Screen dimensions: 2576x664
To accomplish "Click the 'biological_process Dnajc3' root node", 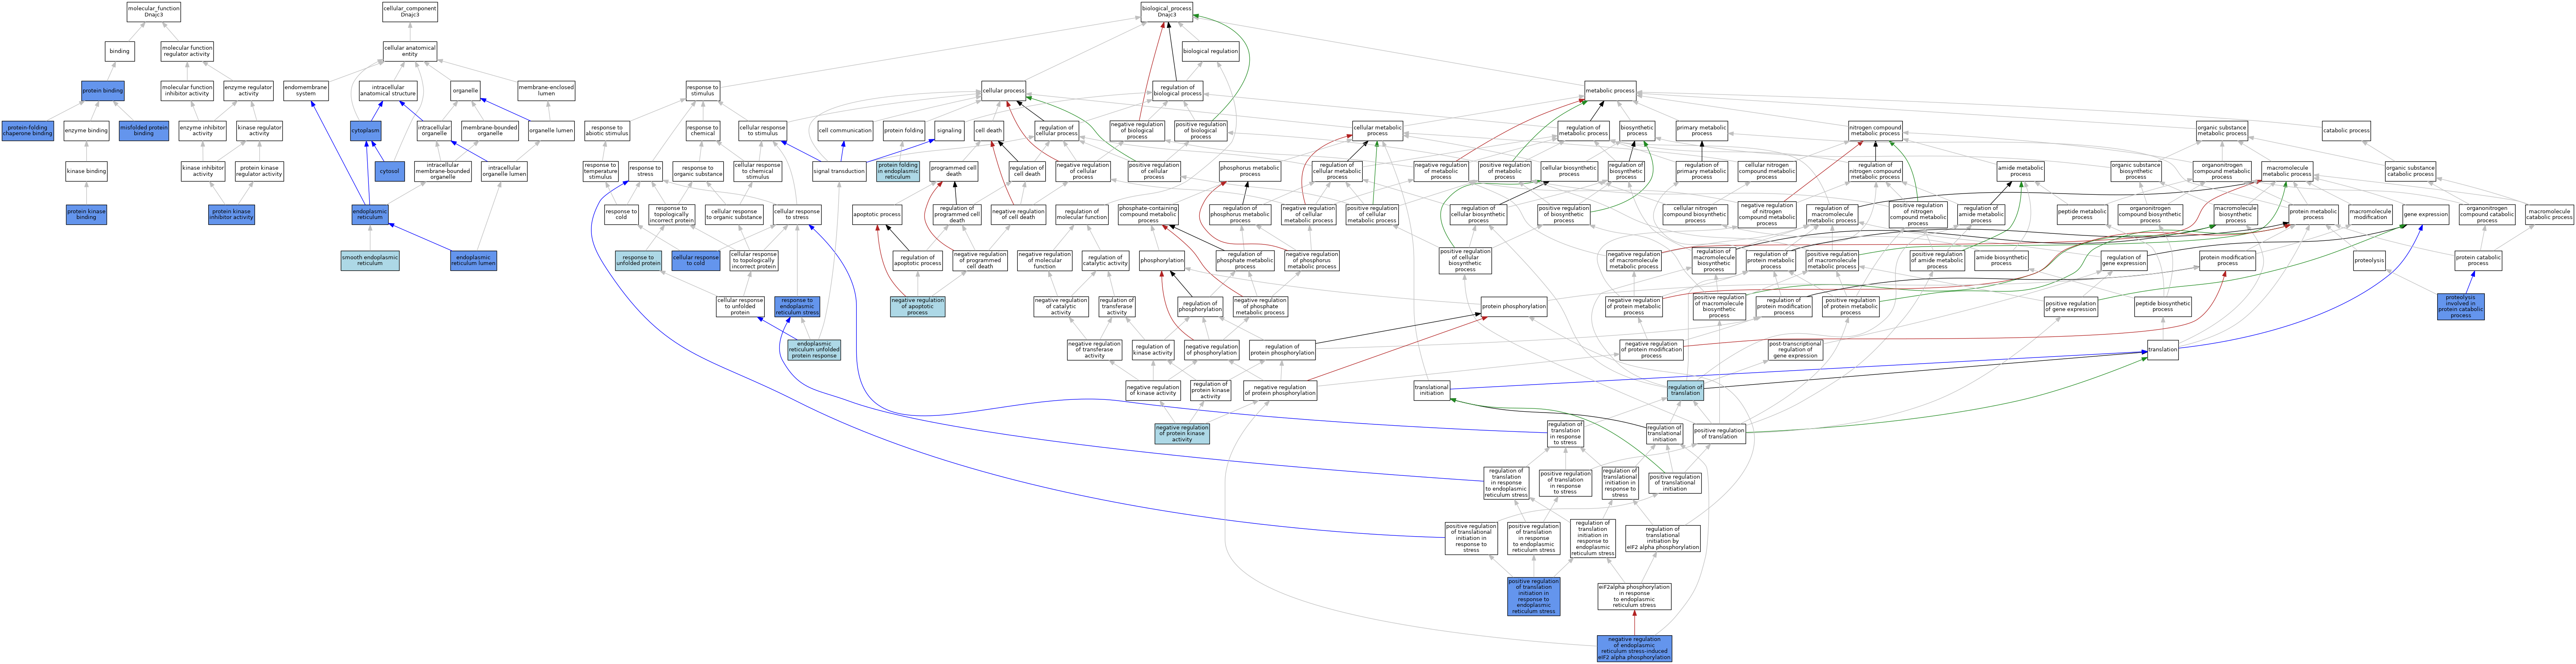I will click(1167, 12).
